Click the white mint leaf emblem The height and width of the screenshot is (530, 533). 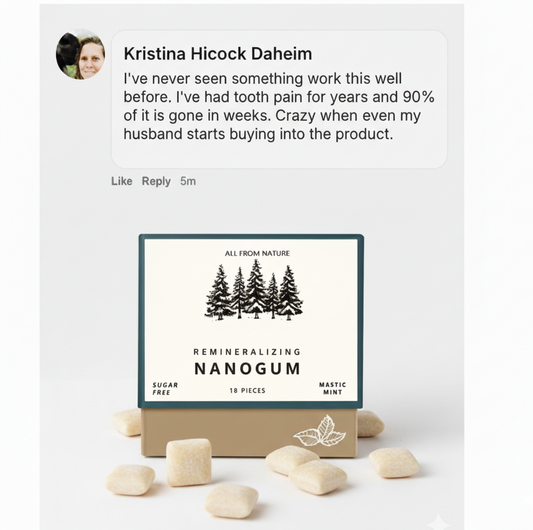click(320, 430)
